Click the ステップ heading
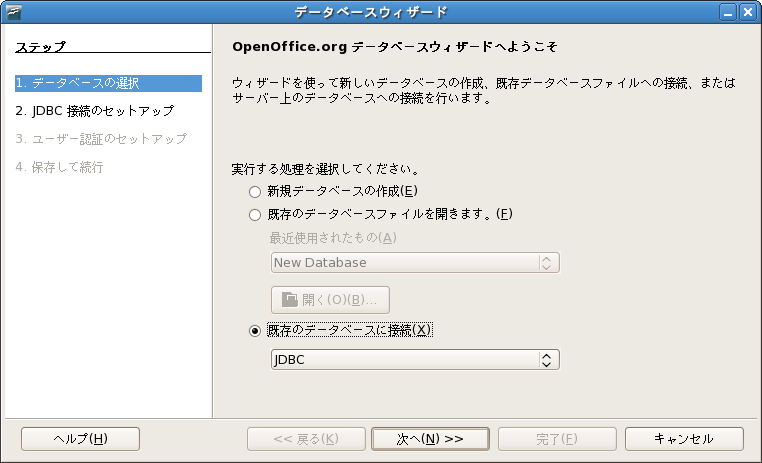762x463 pixels. pyautogui.click(x=40, y=47)
